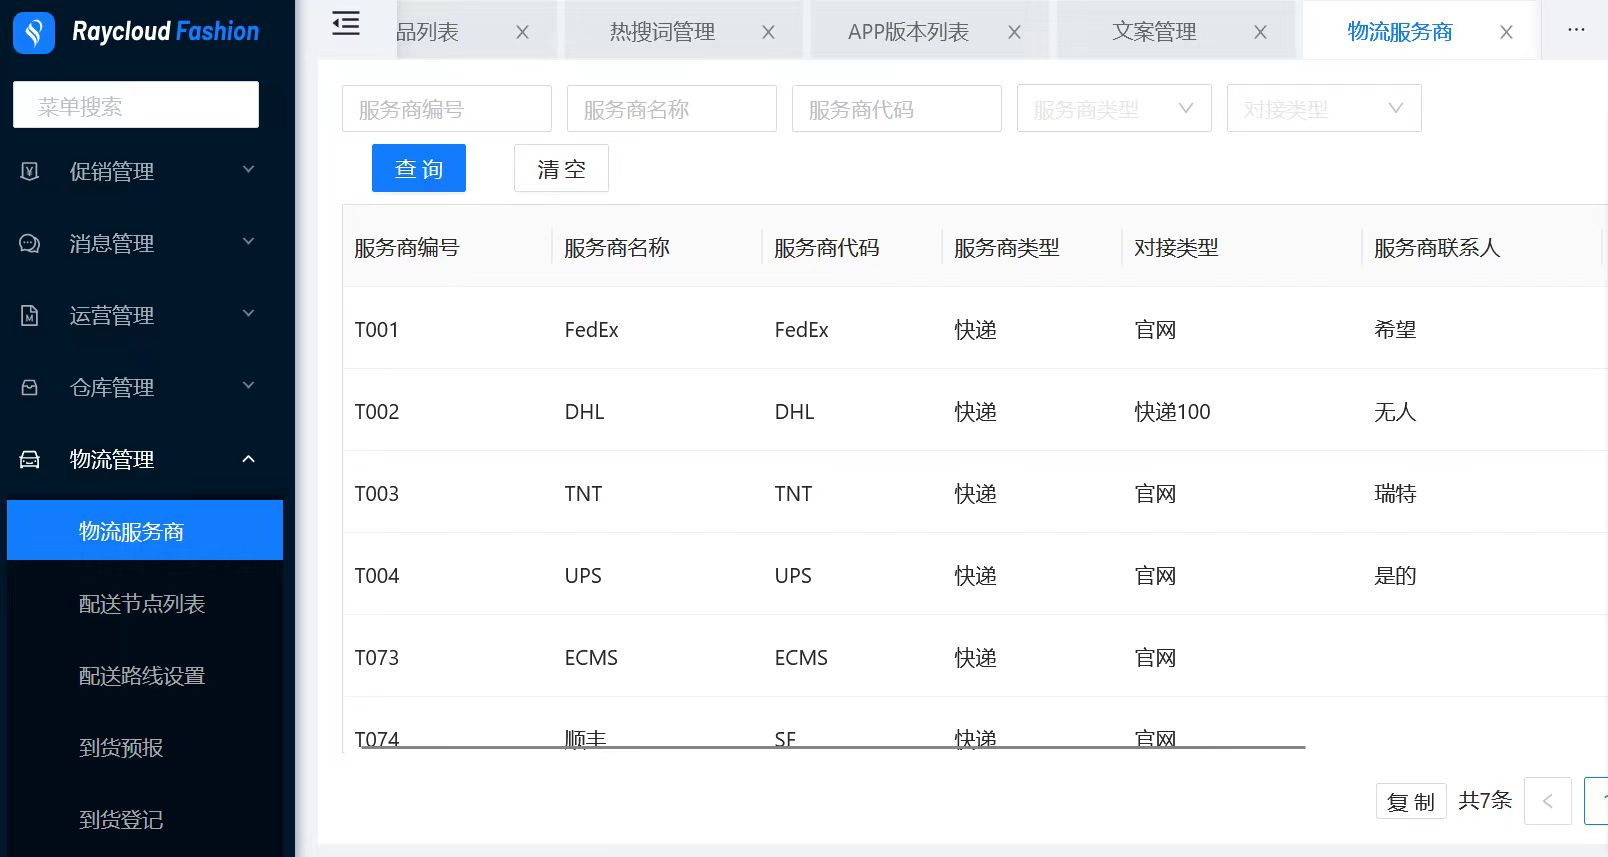
Task: Open 物流服务商 in the sidebar
Action: (x=145, y=530)
